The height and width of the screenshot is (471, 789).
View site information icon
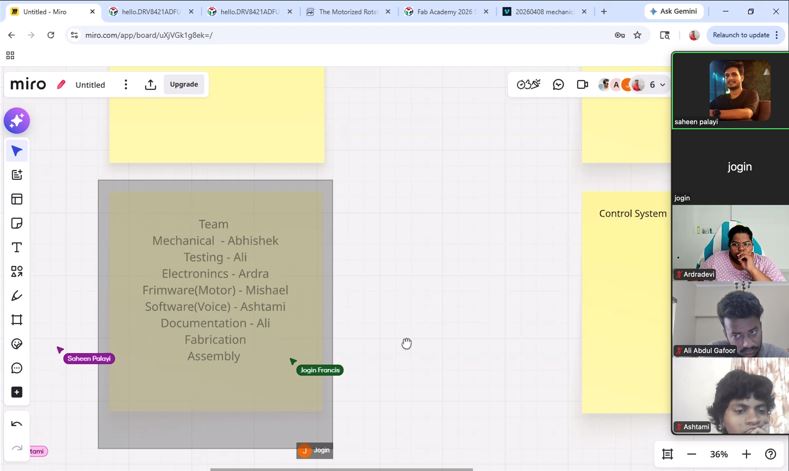pos(74,35)
